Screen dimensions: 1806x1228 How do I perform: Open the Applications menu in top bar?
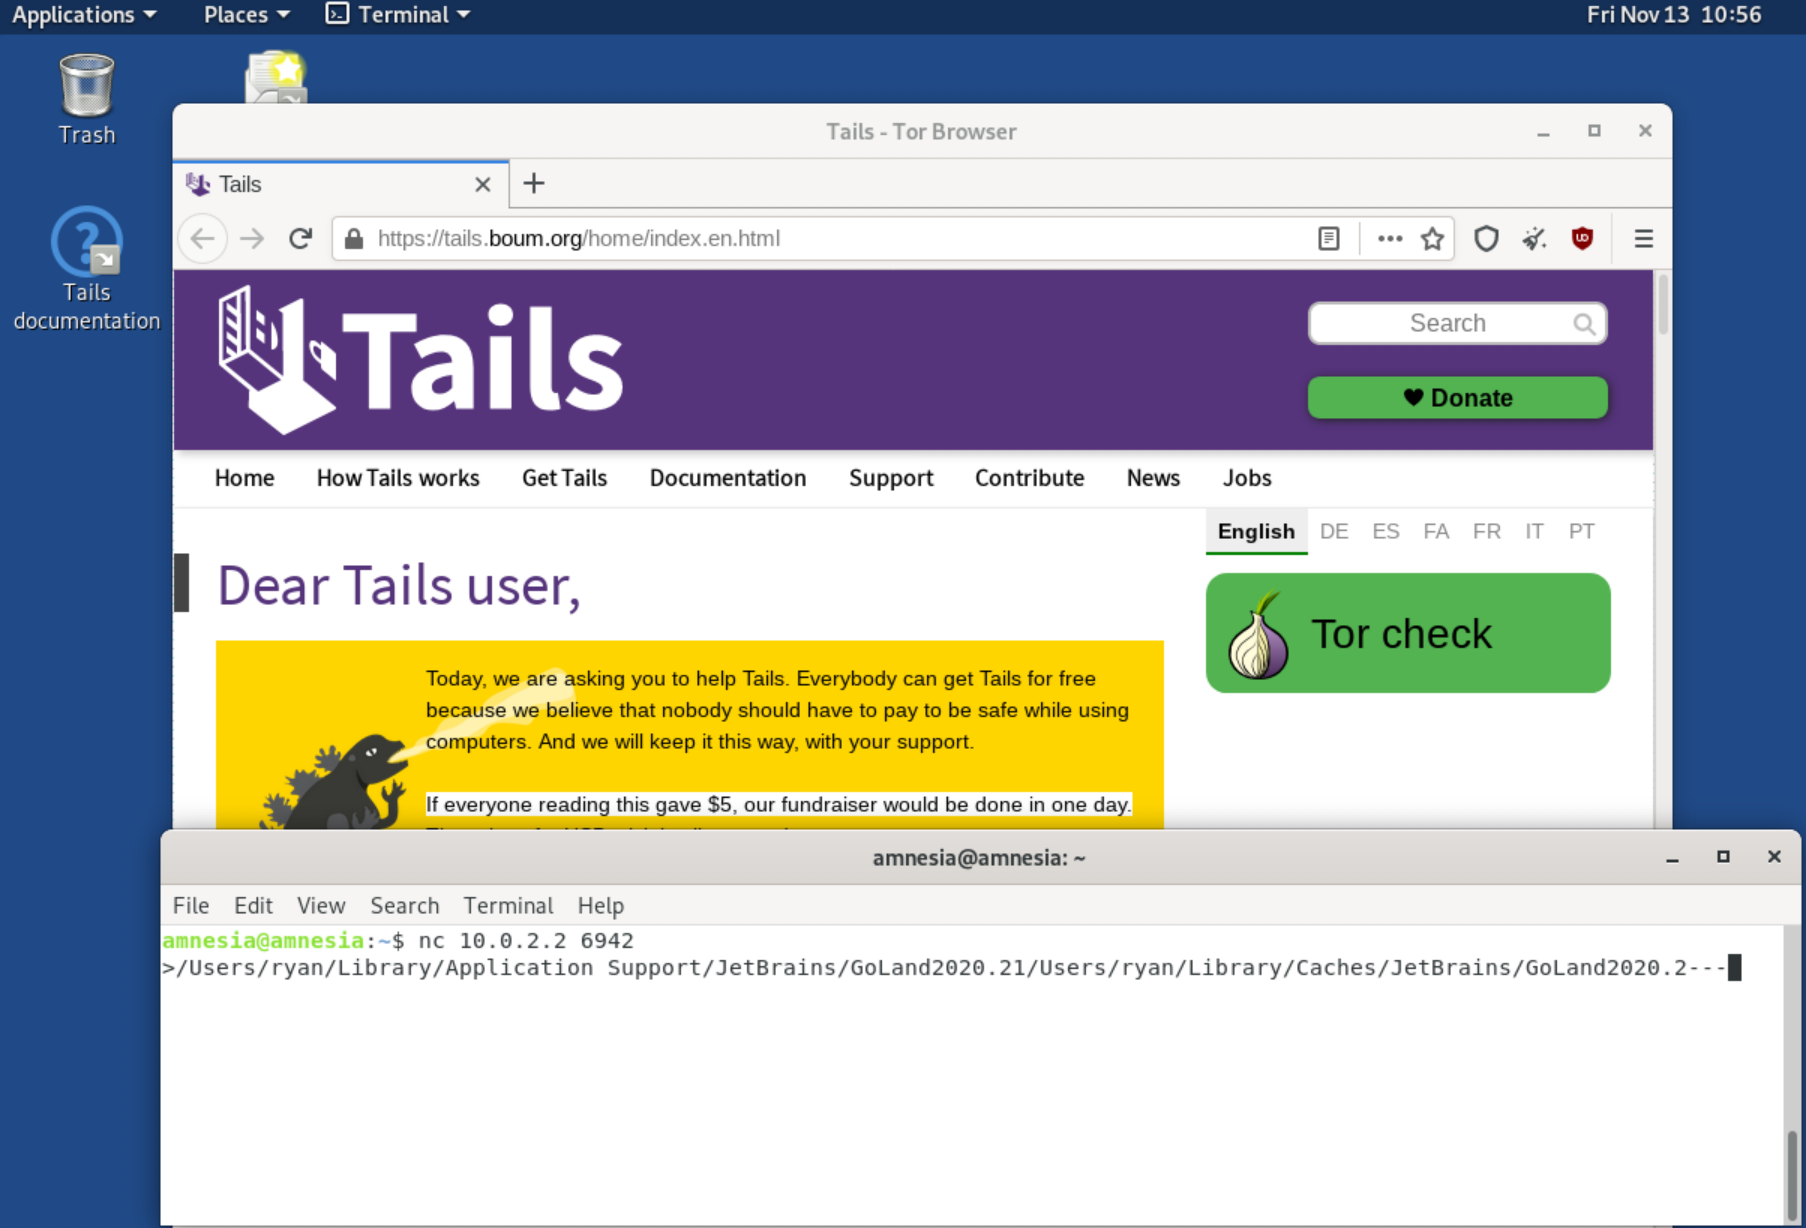coord(84,15)
